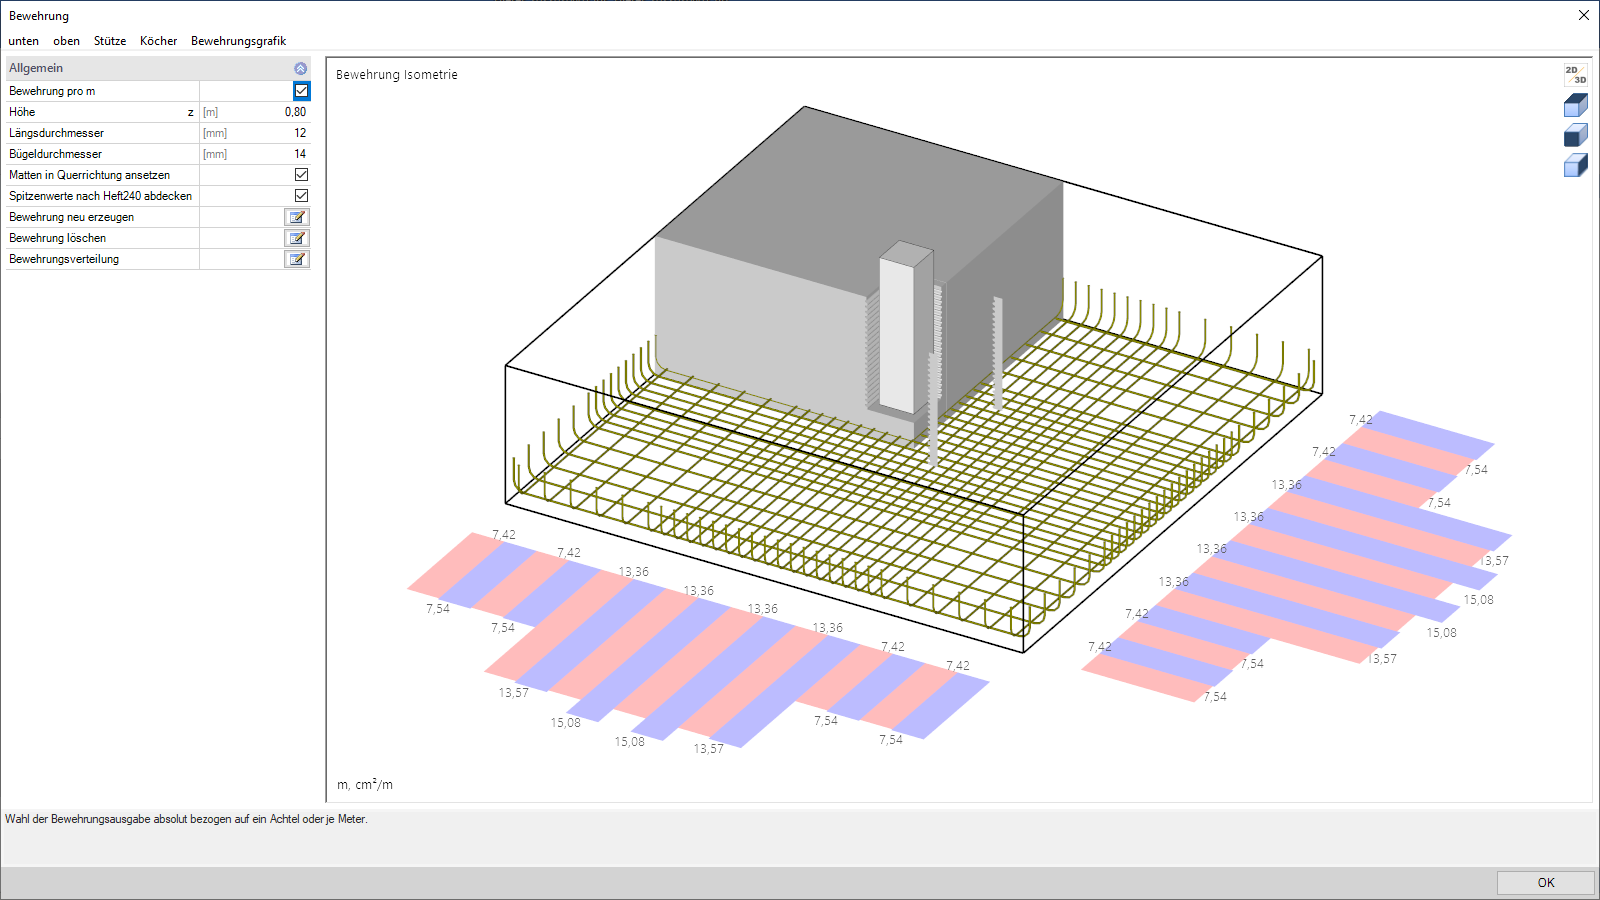Select the Längsdurchmesser label
This screenshot has height=900, width=1600.
(56, 133)
